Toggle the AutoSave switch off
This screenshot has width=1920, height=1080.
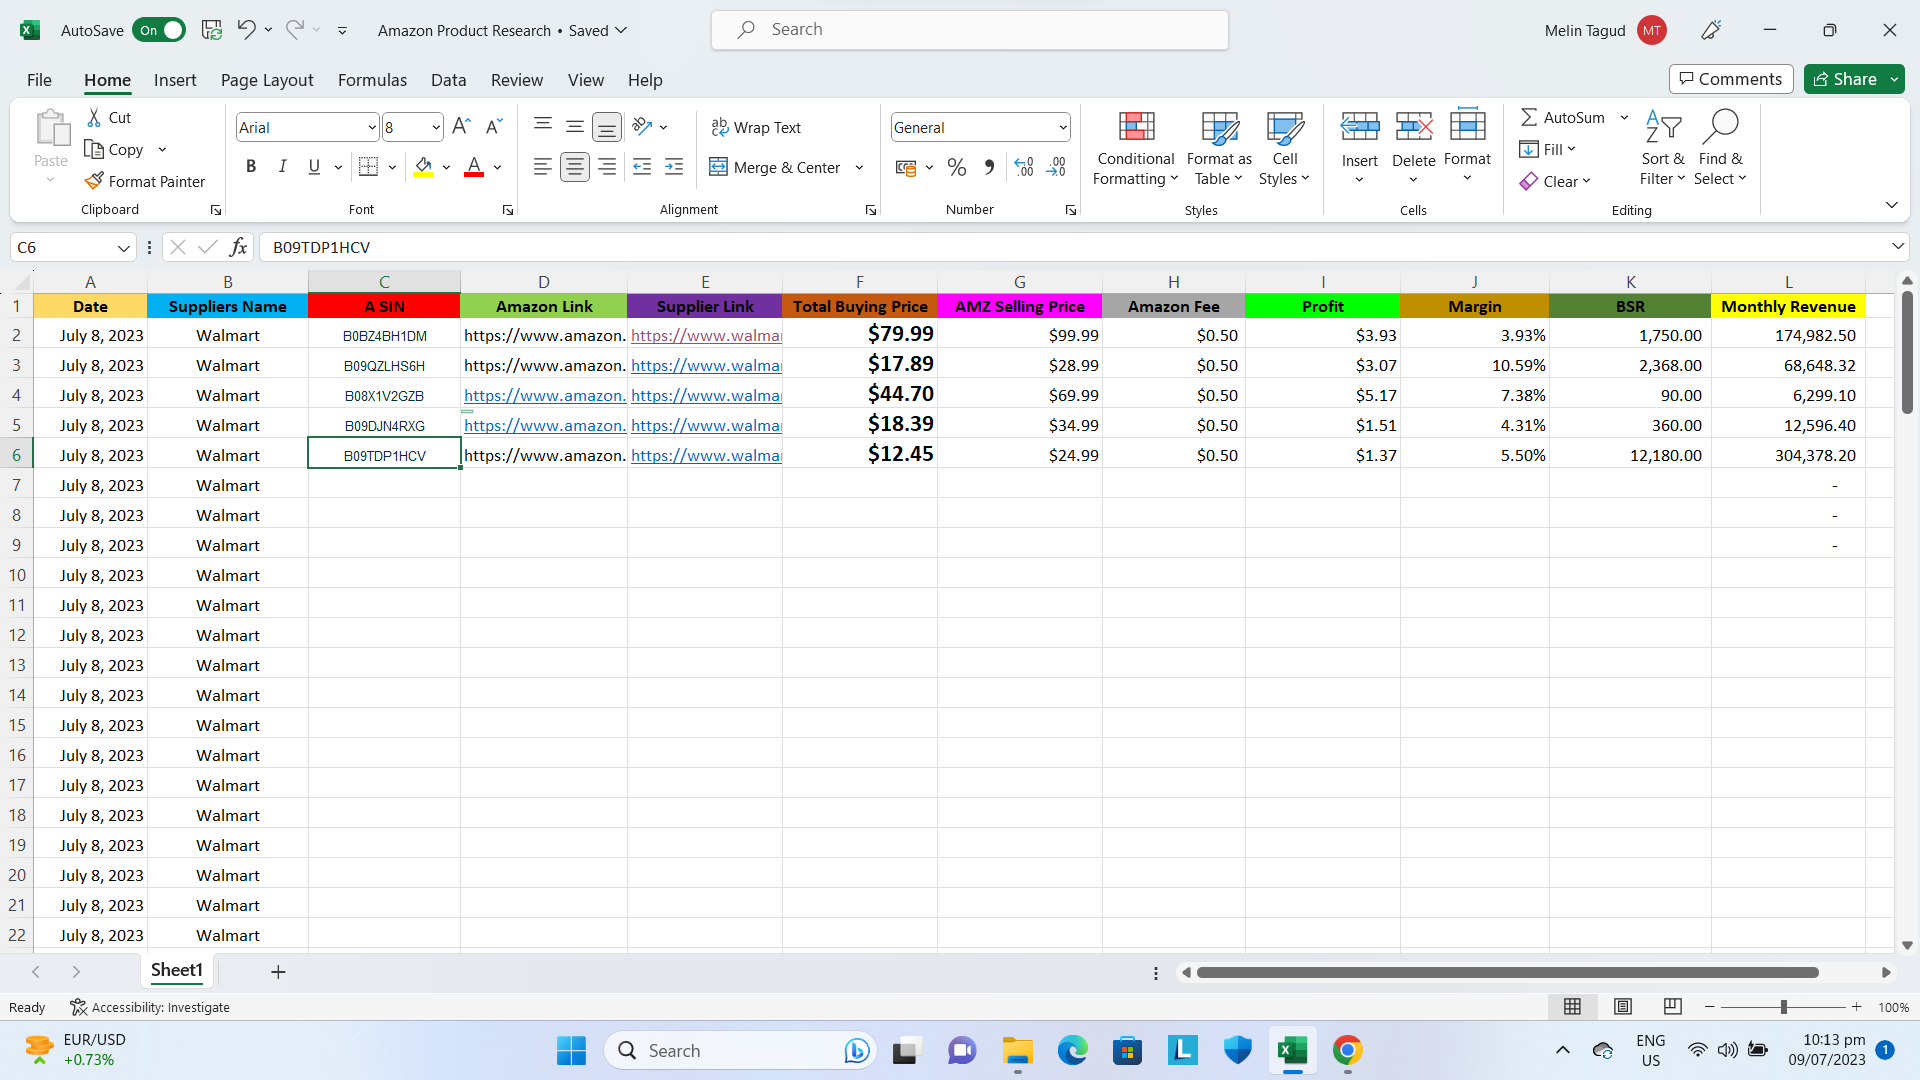pyautogui.click(x=160, y=30)
